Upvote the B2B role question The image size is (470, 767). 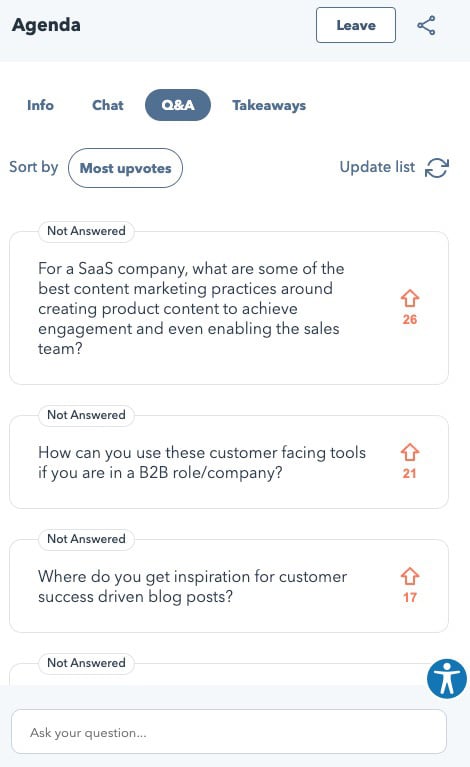410,452
